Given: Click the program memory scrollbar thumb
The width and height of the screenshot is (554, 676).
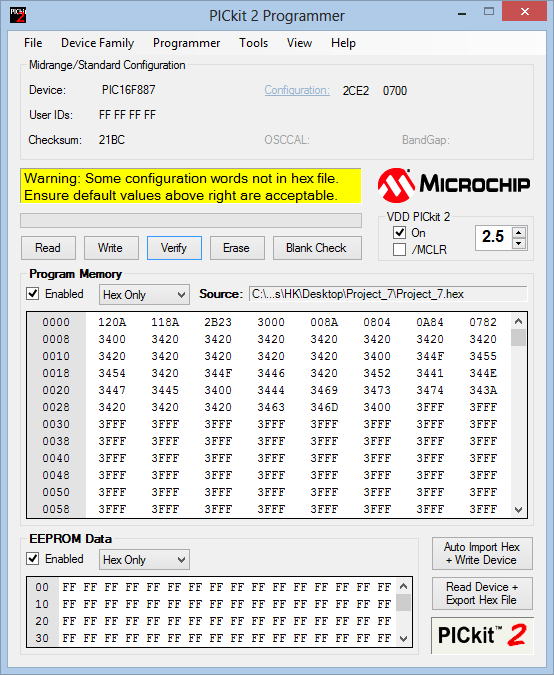Looking at the screenshot, I should pyautogui.click(x=519, y=338).
